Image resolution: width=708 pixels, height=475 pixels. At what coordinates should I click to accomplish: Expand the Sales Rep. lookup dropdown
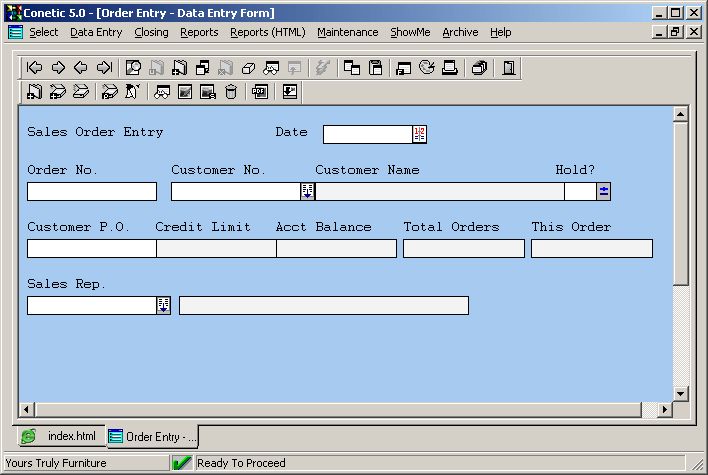coord(163,305)
